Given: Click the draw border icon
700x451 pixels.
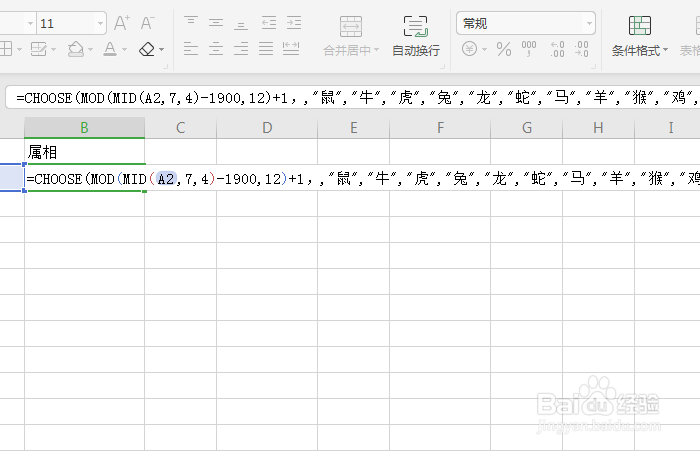Looking at the screenshot, I should point(39,49).
